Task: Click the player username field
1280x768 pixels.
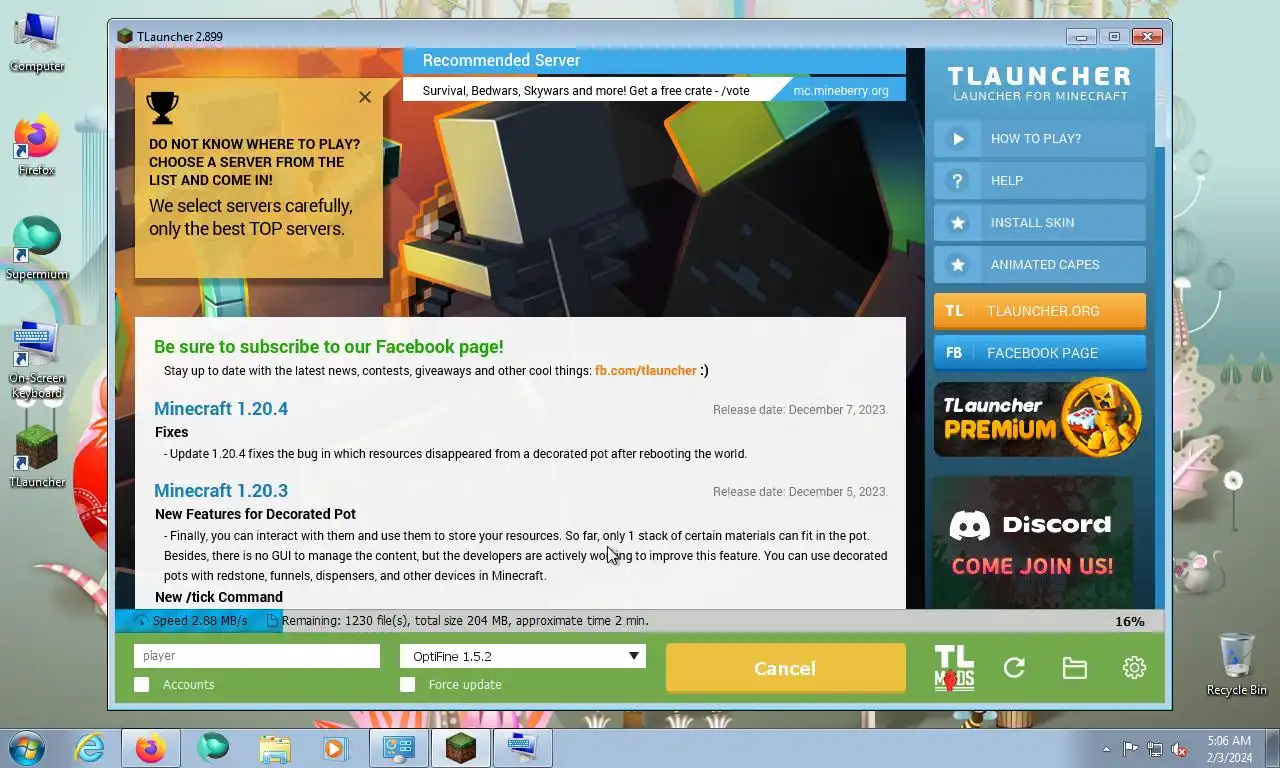Action: pos(257,656)
